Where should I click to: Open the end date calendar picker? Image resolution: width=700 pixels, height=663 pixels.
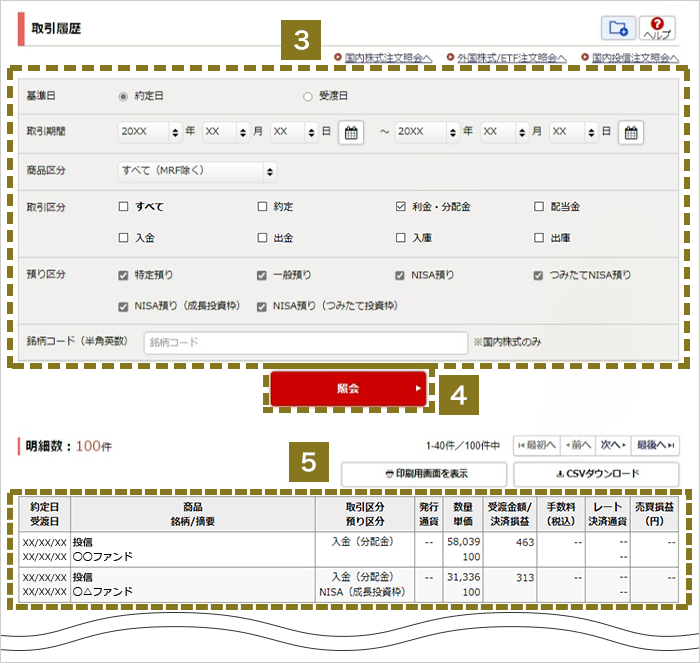[630, 132]
